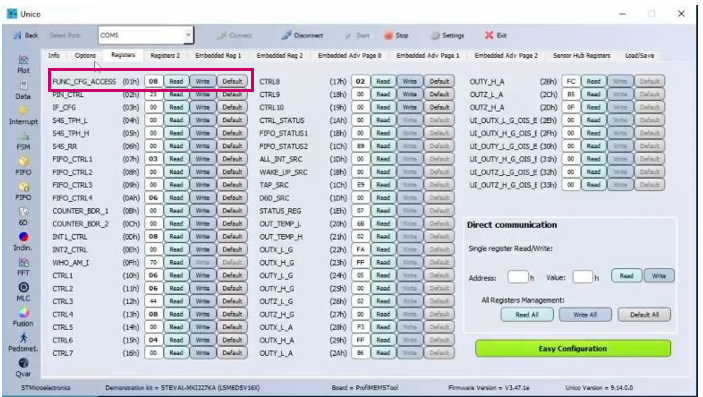Image resolution: width=703 pixels, height=397 pixels.
Task: Read the STATUS_REG register
Action: coord(383,210)
